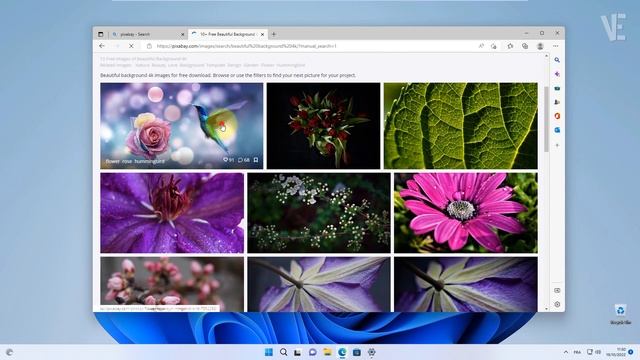Open the rightmost purple petal underside image
Viewport: 640px width, 360px height.
click(x=466, y=284)
